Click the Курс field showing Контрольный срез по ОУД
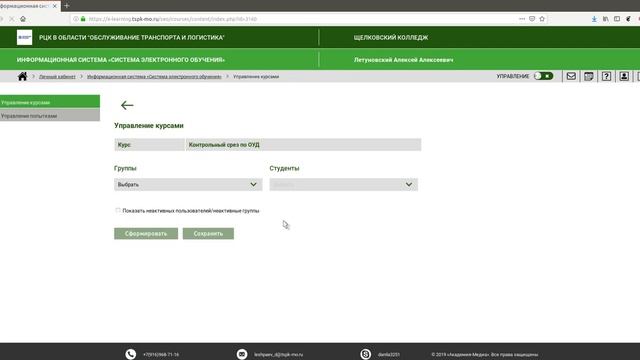This screenshot has width=640, height=360. [x=303, y=144]
